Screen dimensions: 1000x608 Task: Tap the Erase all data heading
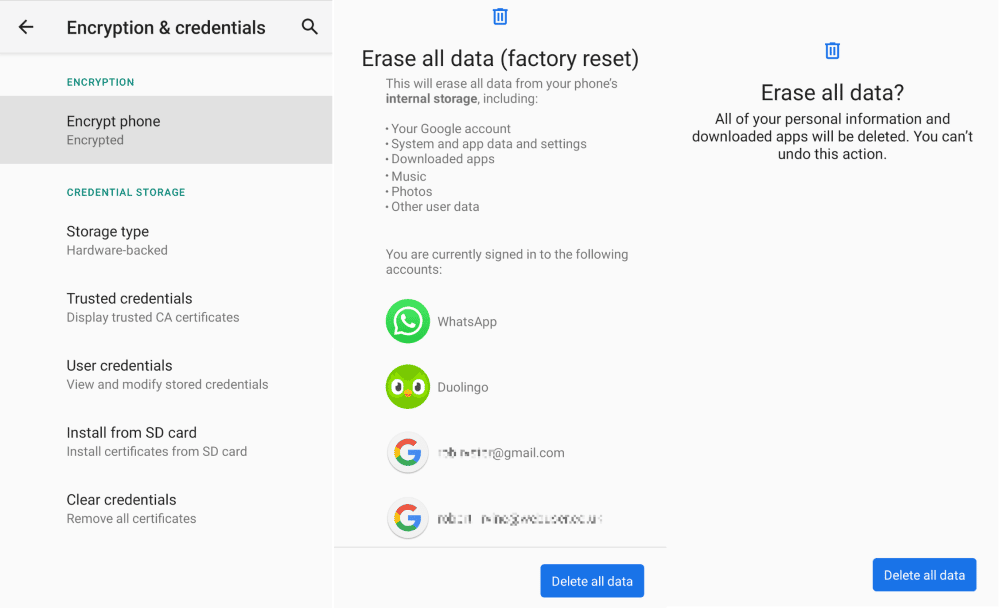tap(499, 59)
